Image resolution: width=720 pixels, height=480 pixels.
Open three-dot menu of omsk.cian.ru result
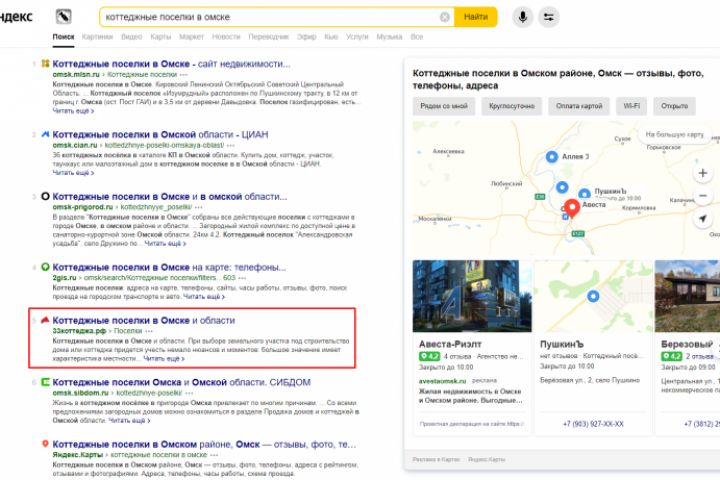pyautogui.click(x=231, y=145)
